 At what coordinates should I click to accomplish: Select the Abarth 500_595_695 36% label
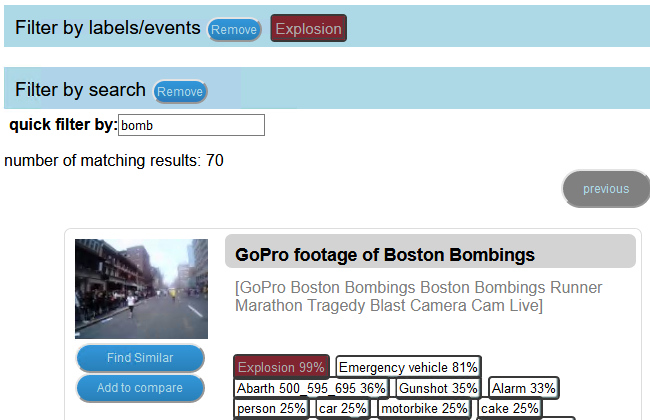(x=311, y=388)
